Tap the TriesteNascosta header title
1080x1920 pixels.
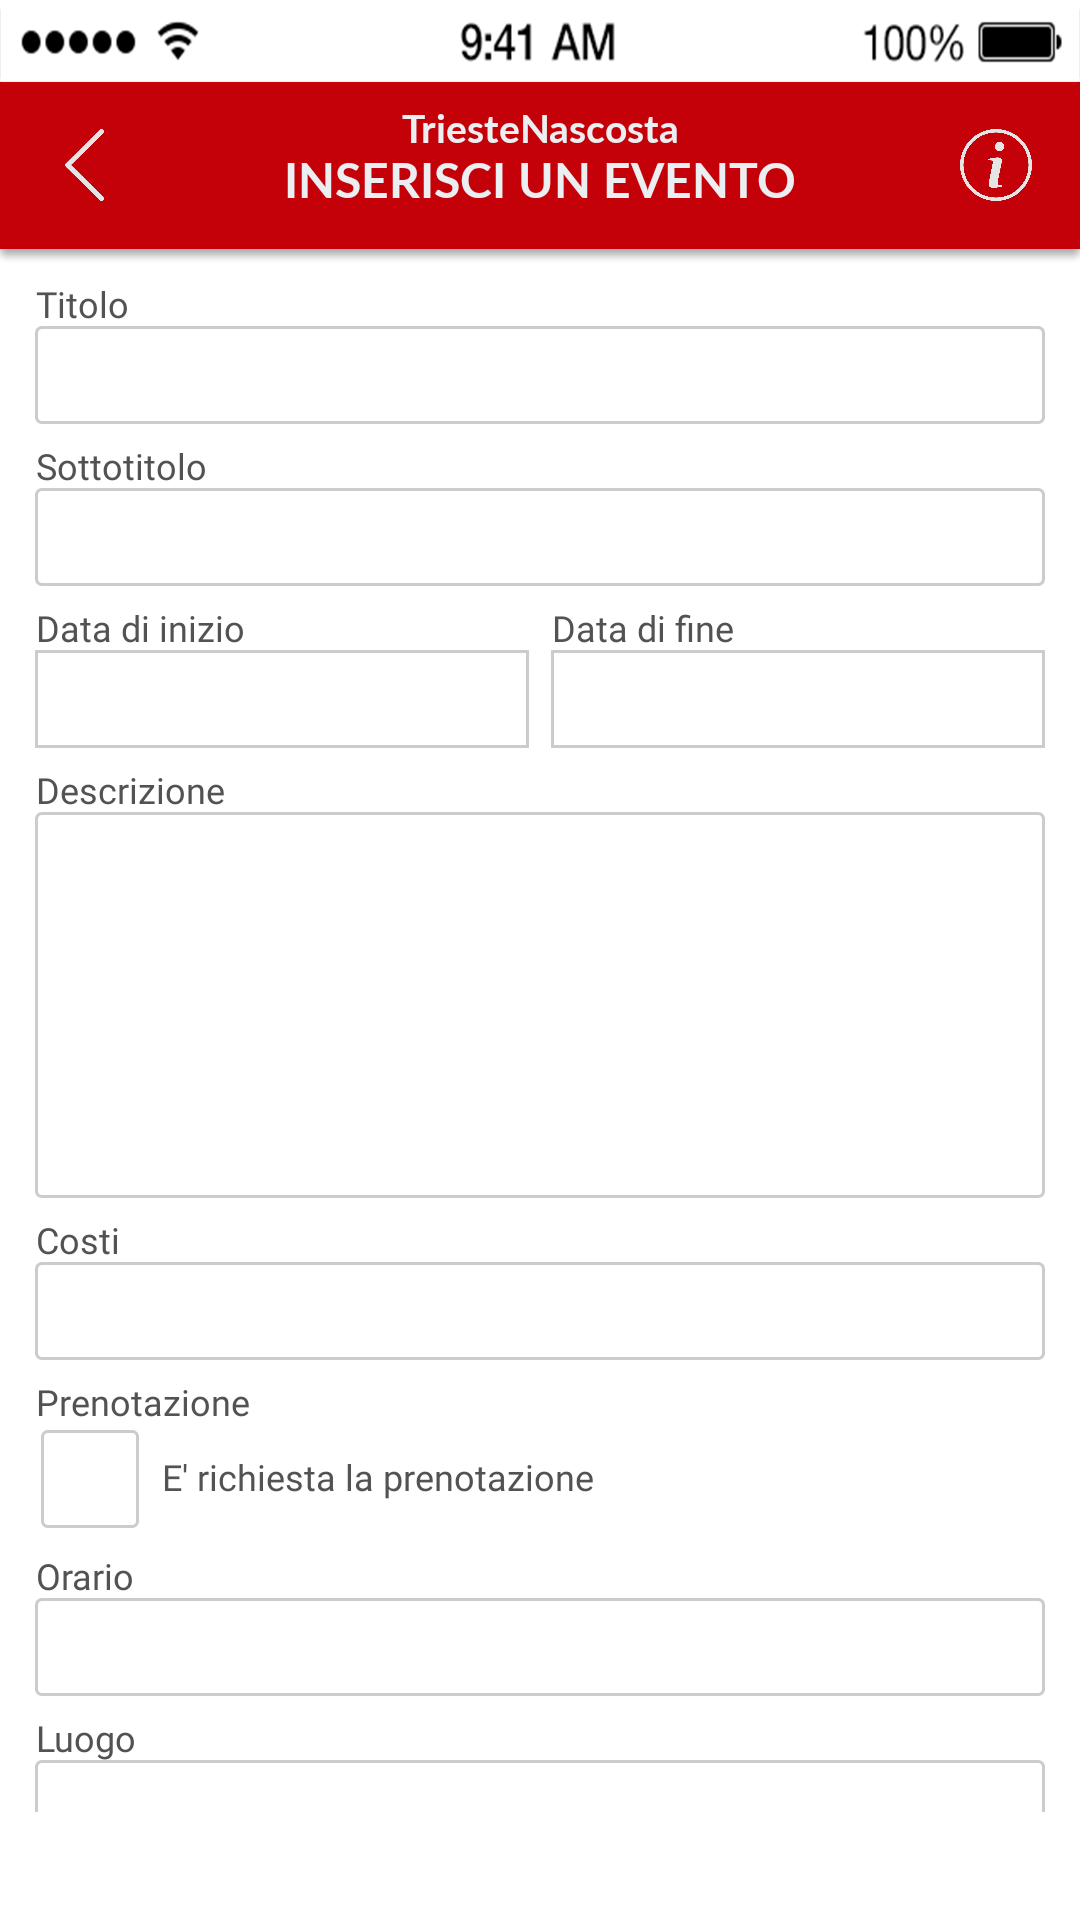pos(540,130)
